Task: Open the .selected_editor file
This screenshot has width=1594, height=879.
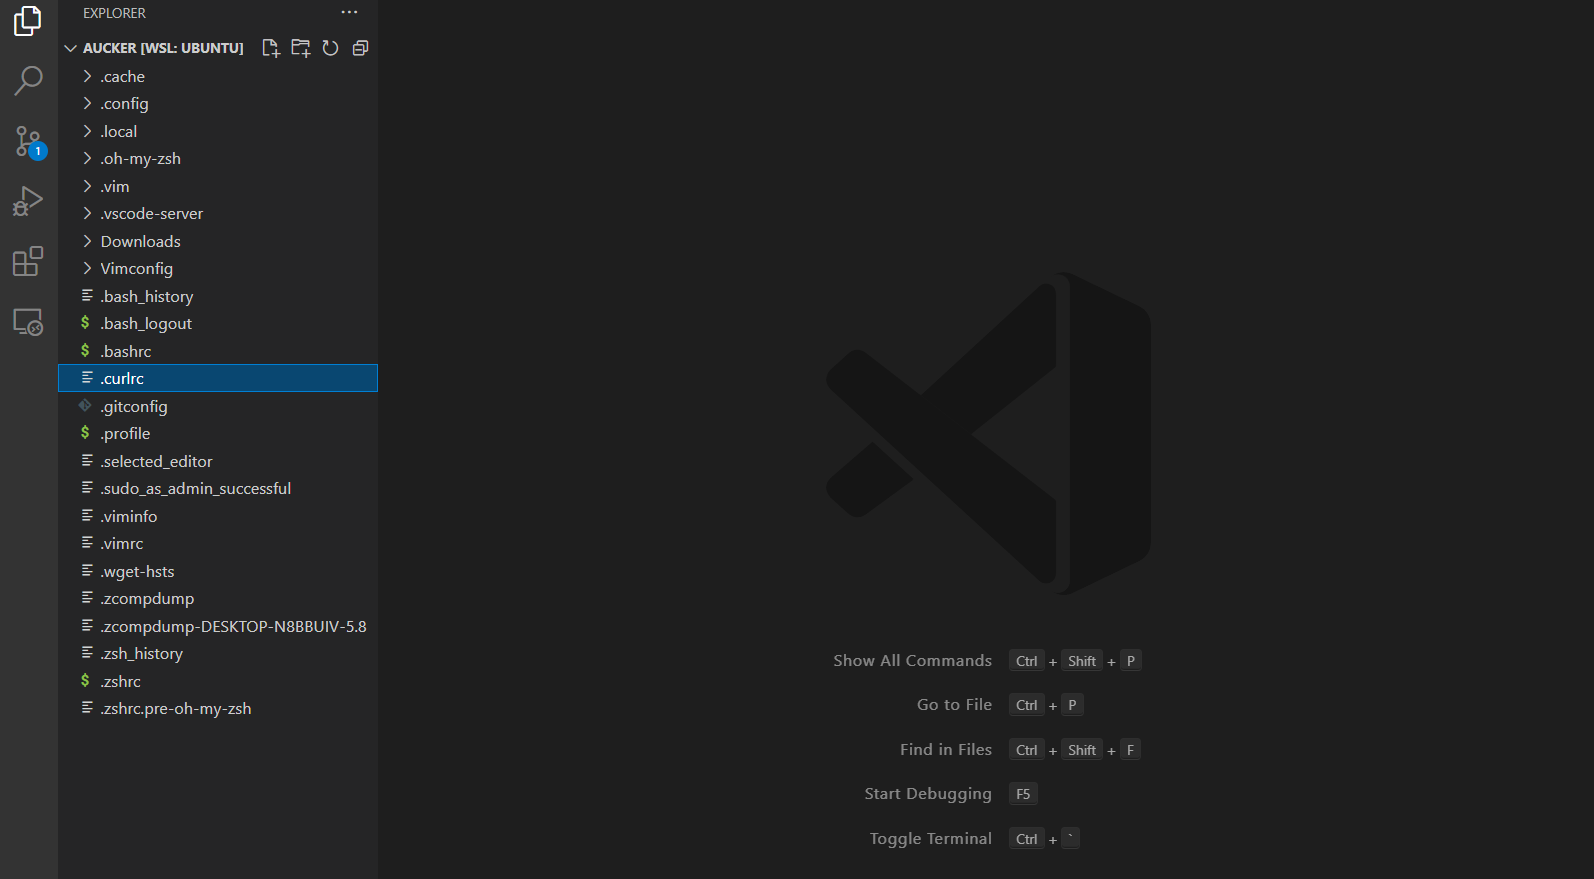Action: pos(218,461)
